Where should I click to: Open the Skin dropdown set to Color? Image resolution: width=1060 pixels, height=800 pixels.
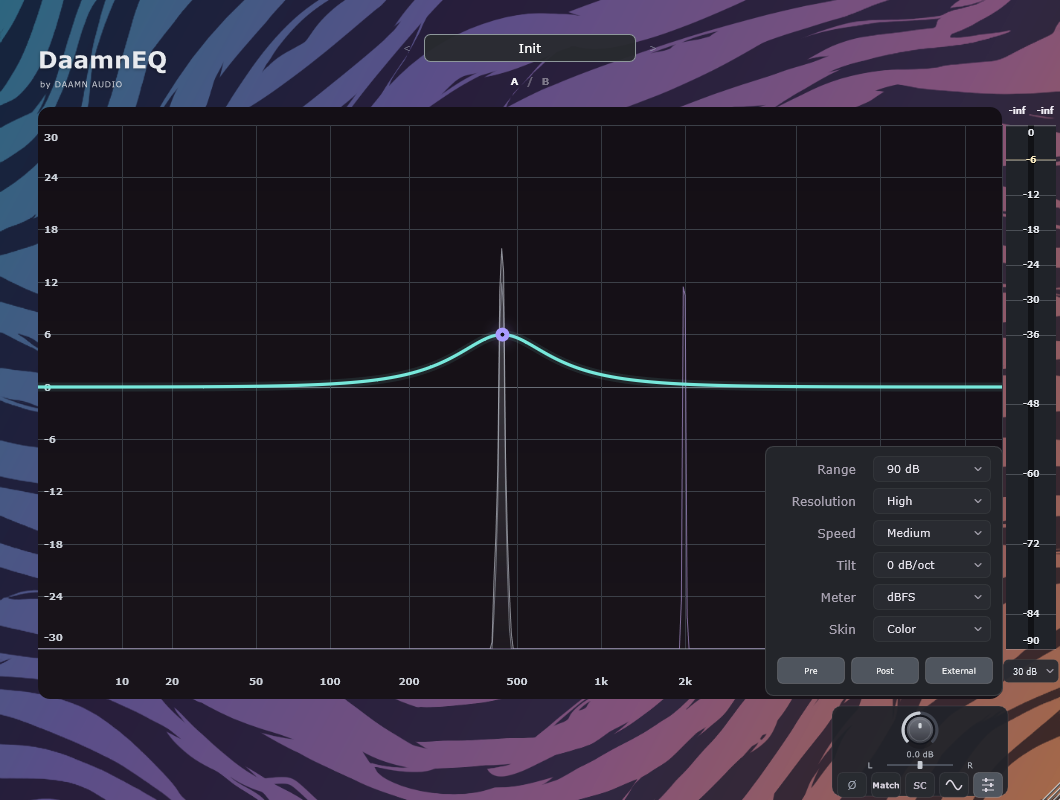(932, 629)
